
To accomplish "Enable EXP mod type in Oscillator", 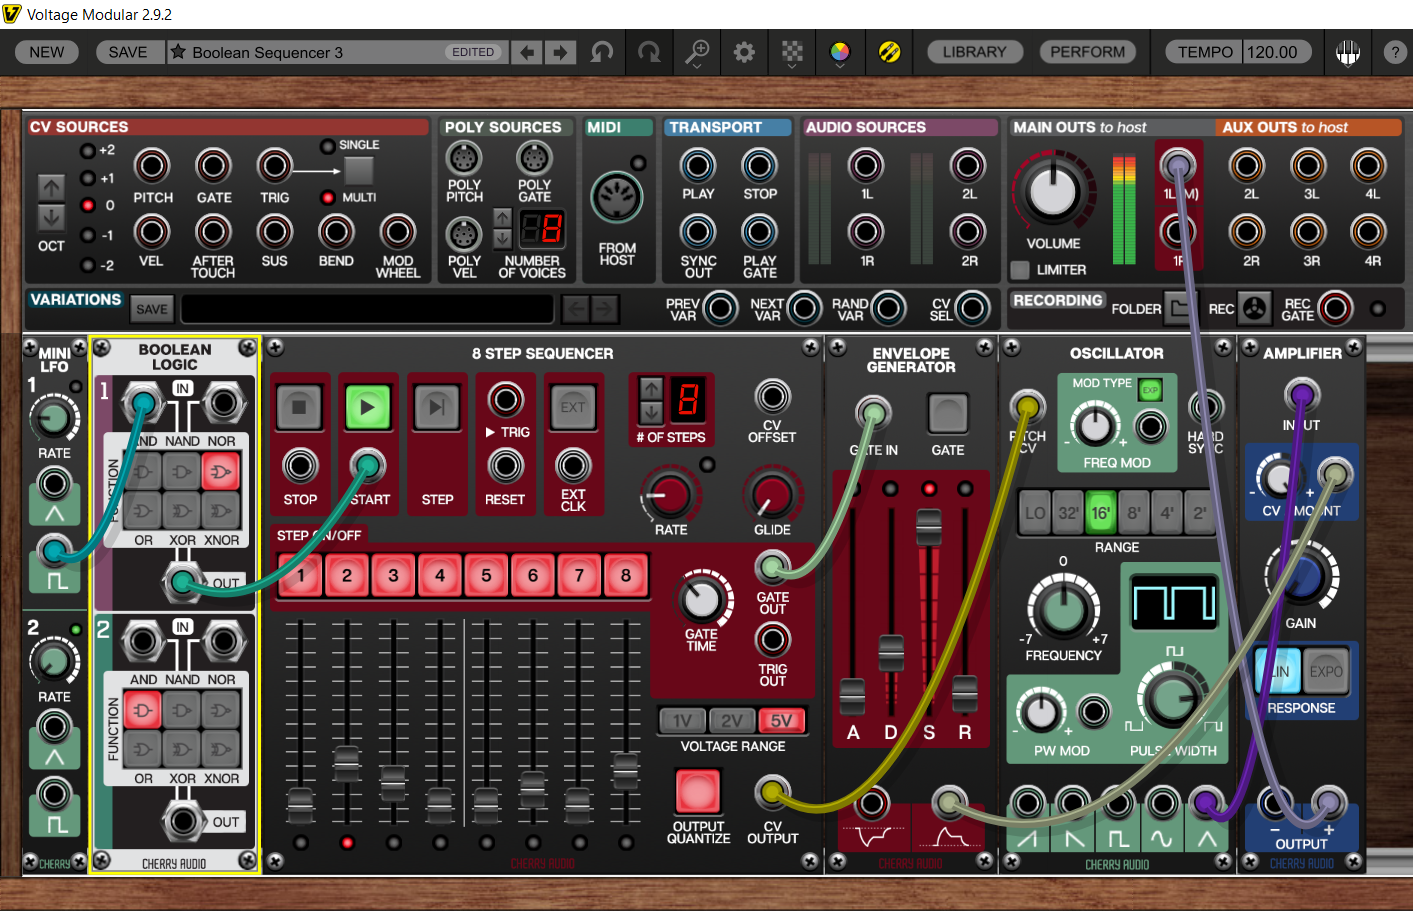I will click(1150, 390).
